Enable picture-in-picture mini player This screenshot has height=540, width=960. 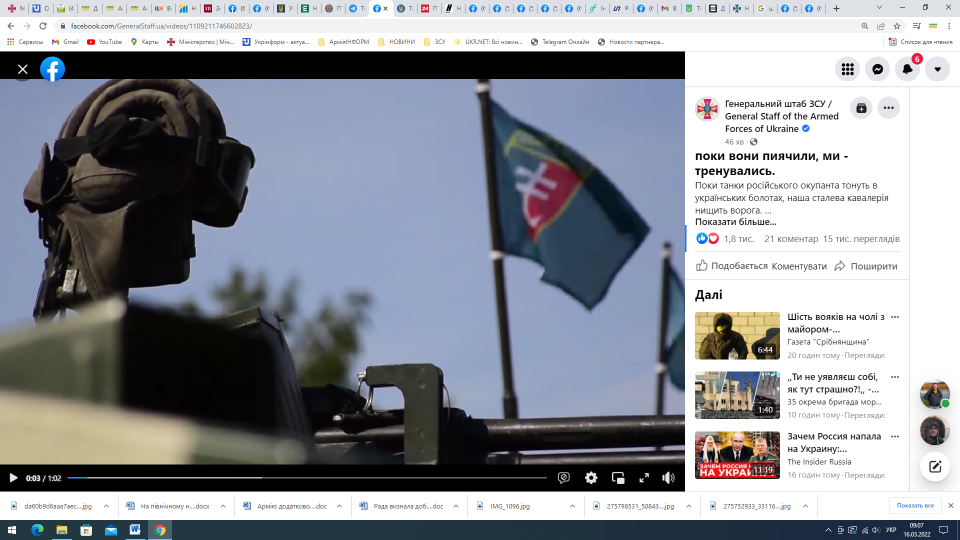(x=618, y=478)
